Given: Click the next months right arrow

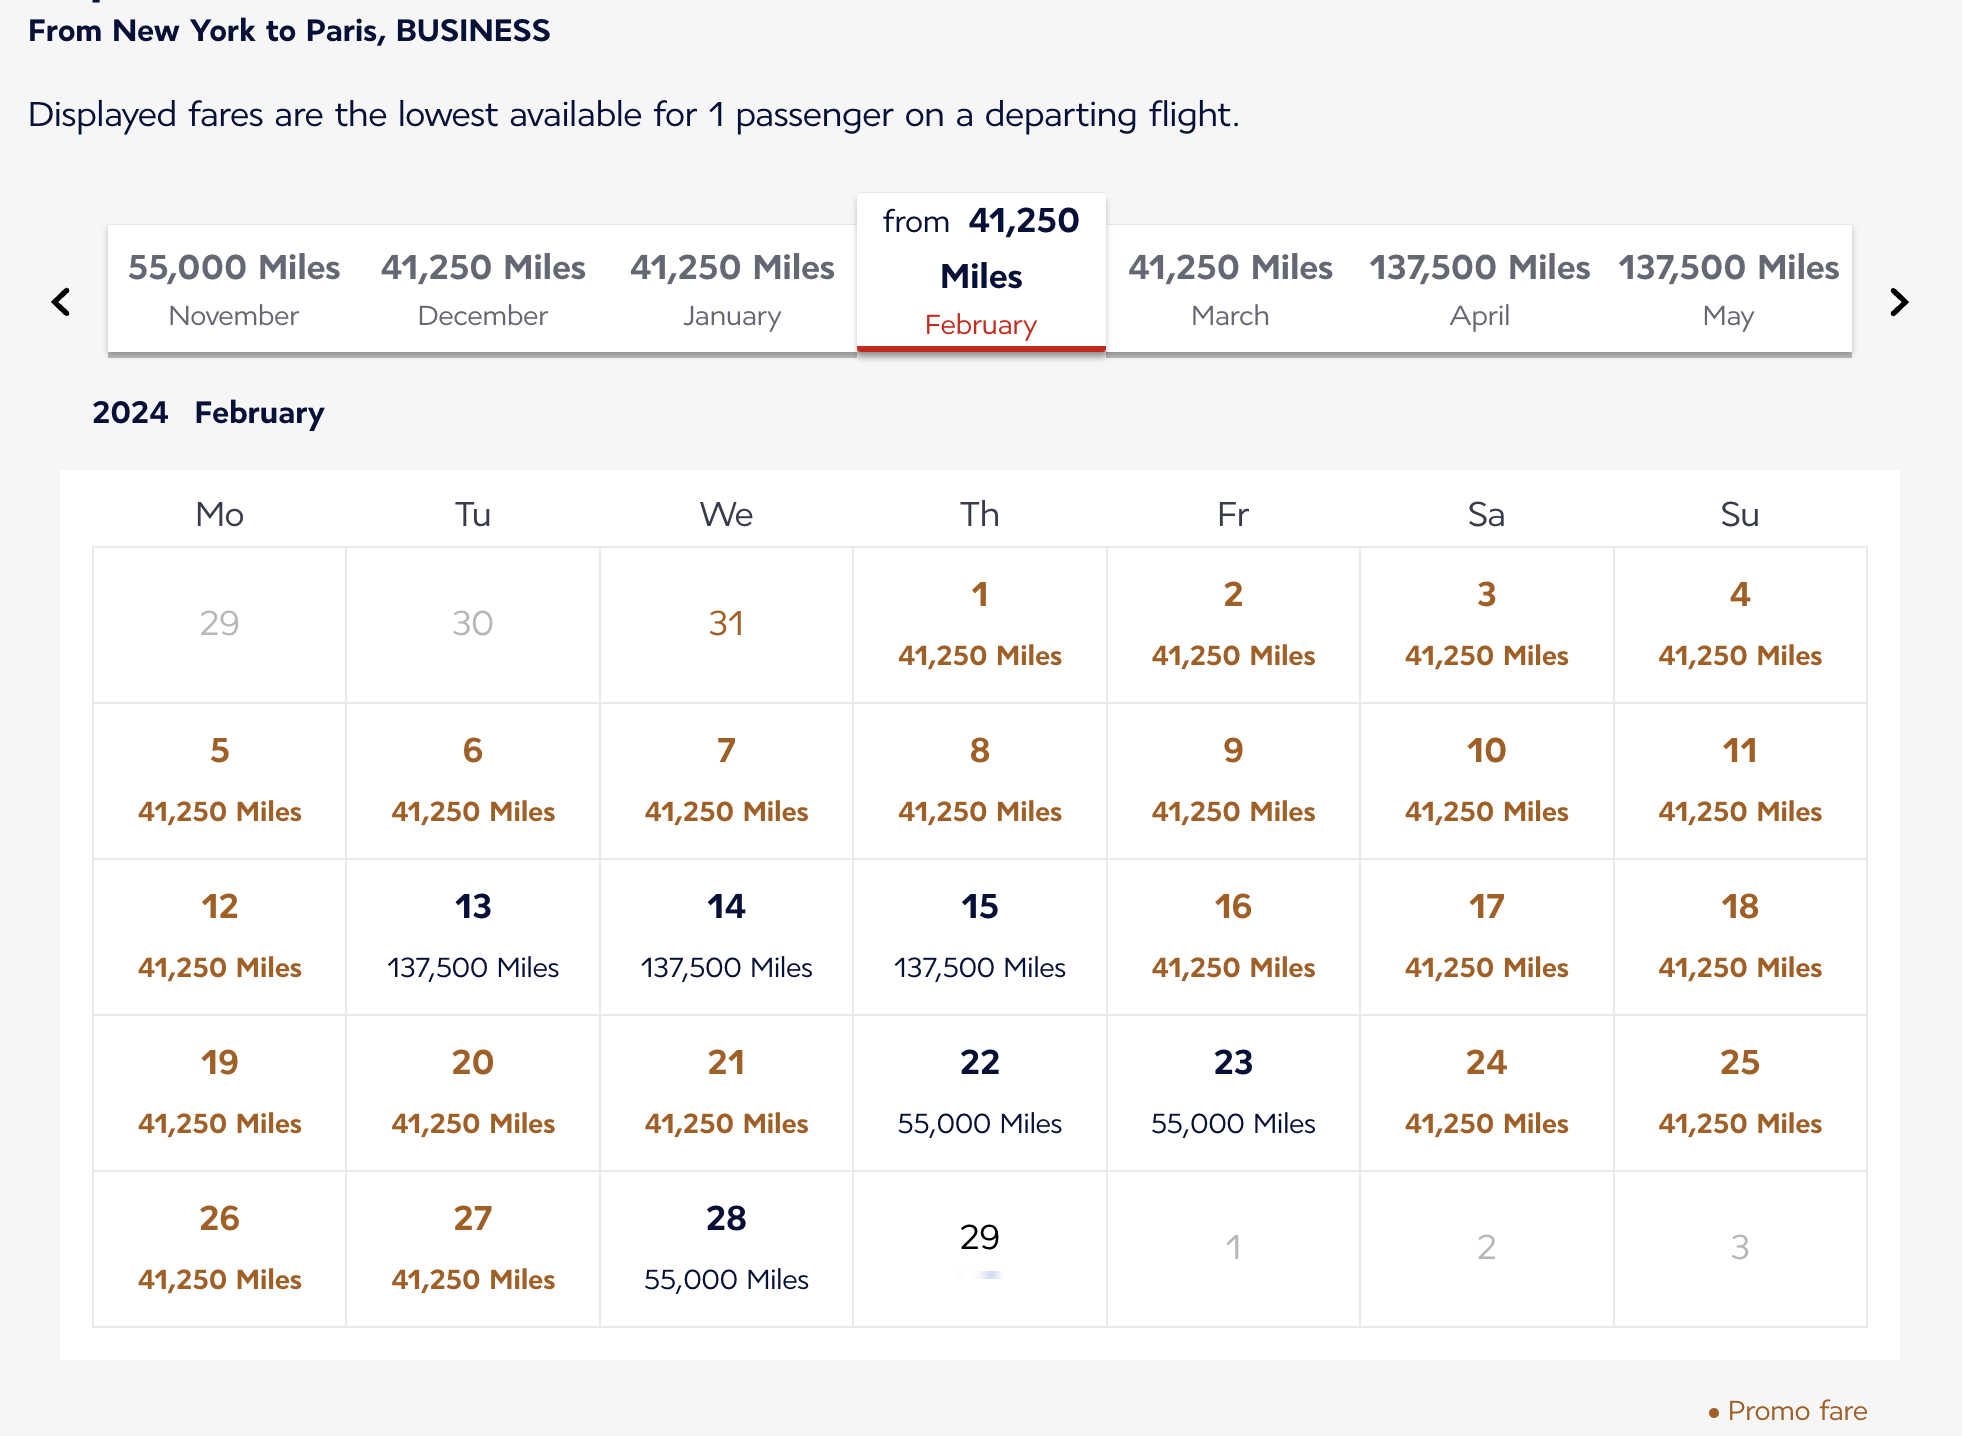Looking at the screenshot, I should (x=1899, y=302).
